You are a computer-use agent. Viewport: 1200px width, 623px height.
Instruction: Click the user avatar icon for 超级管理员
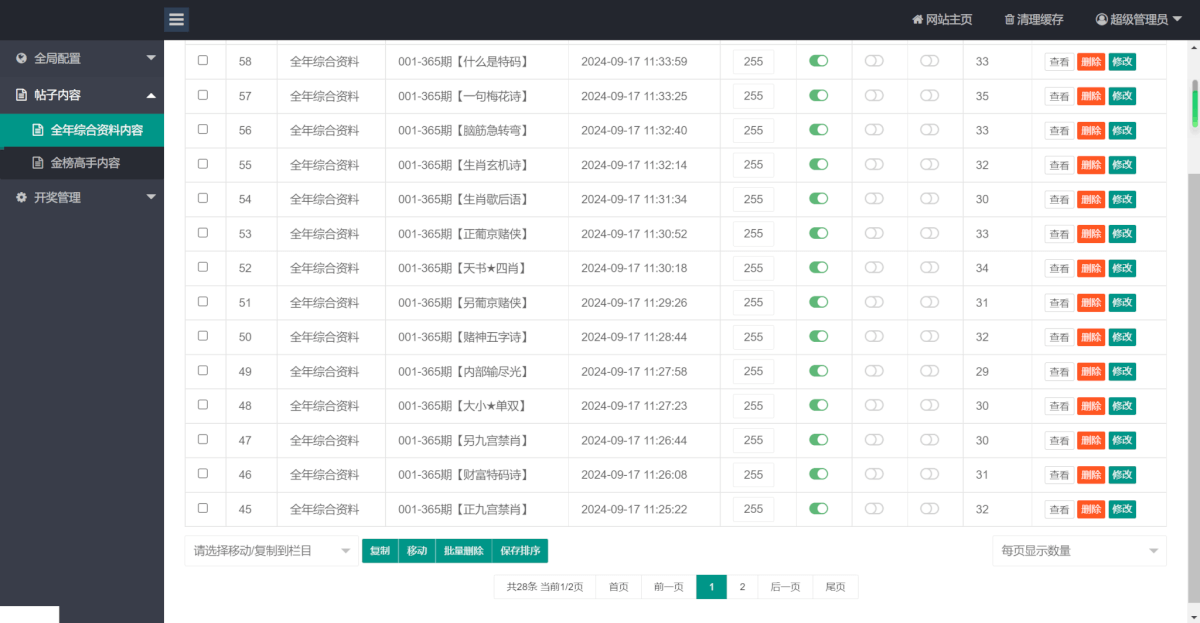[1101, 20]
